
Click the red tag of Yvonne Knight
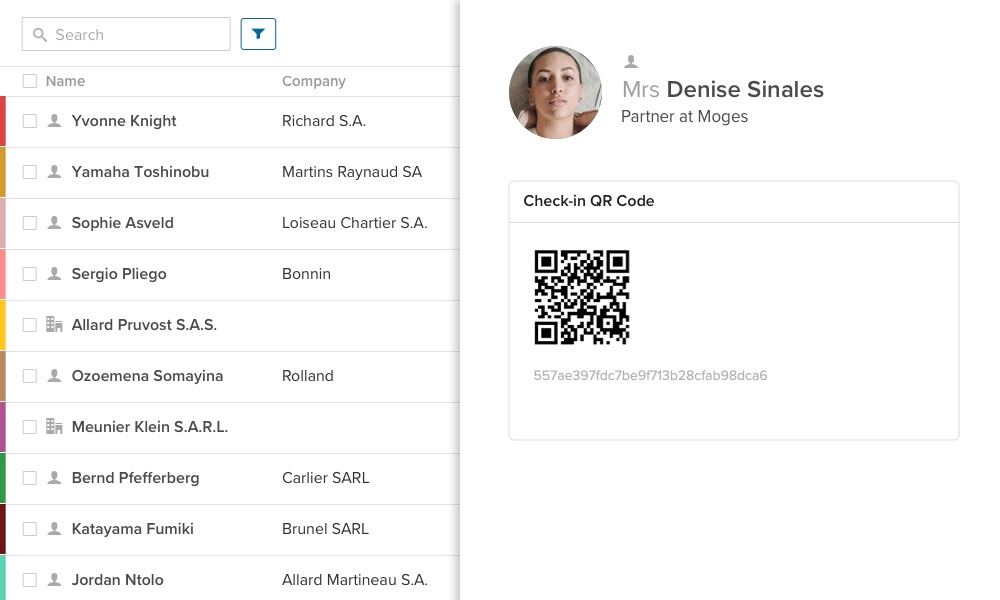point(3,121)
